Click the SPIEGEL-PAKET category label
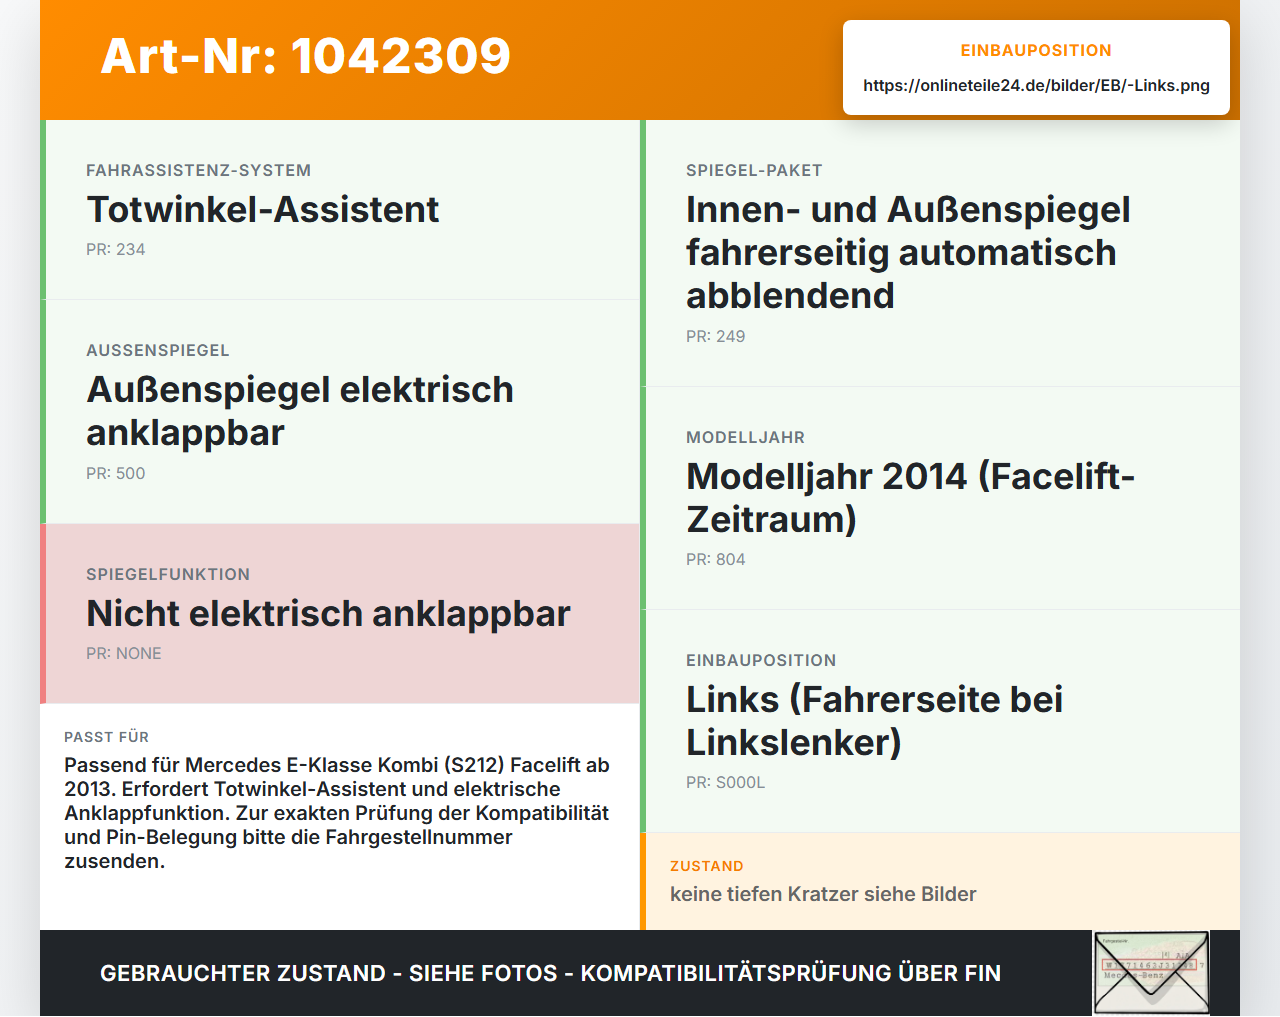 click(x=754, y=170)
